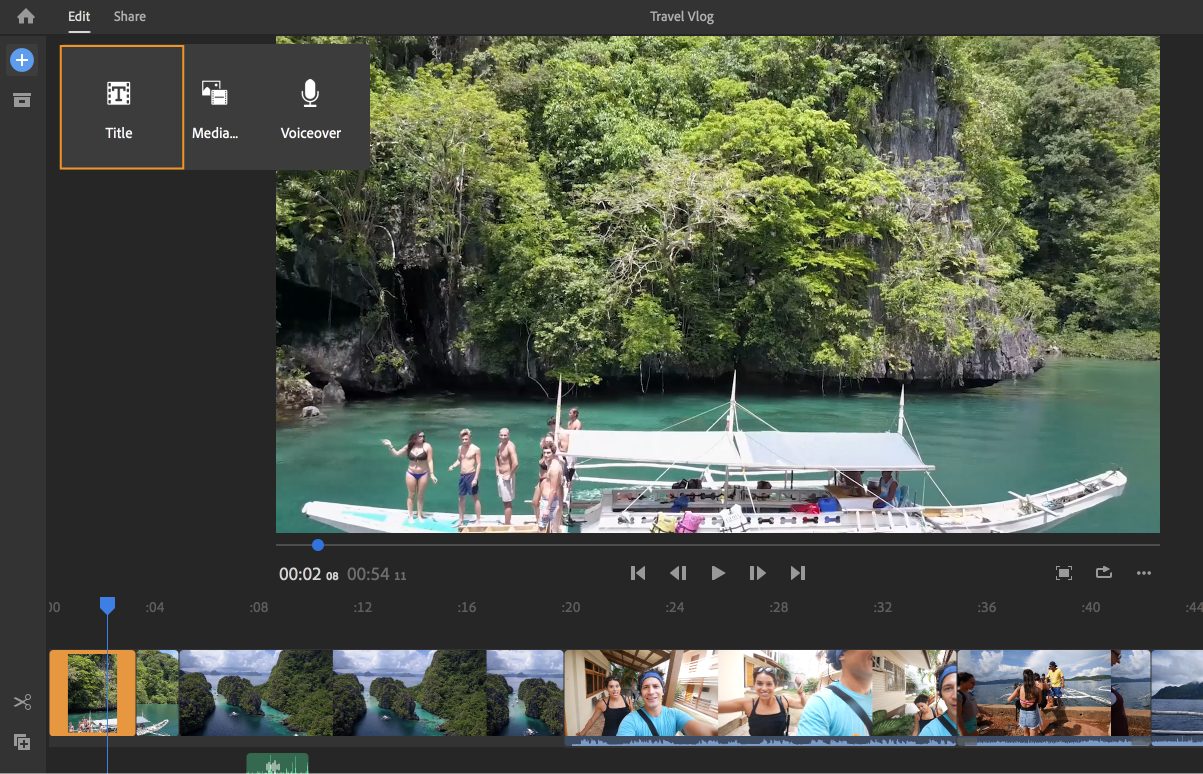Screen dimensions: 1203x774
Task: Click the split clip scissors icon
Action: (22, 703)
